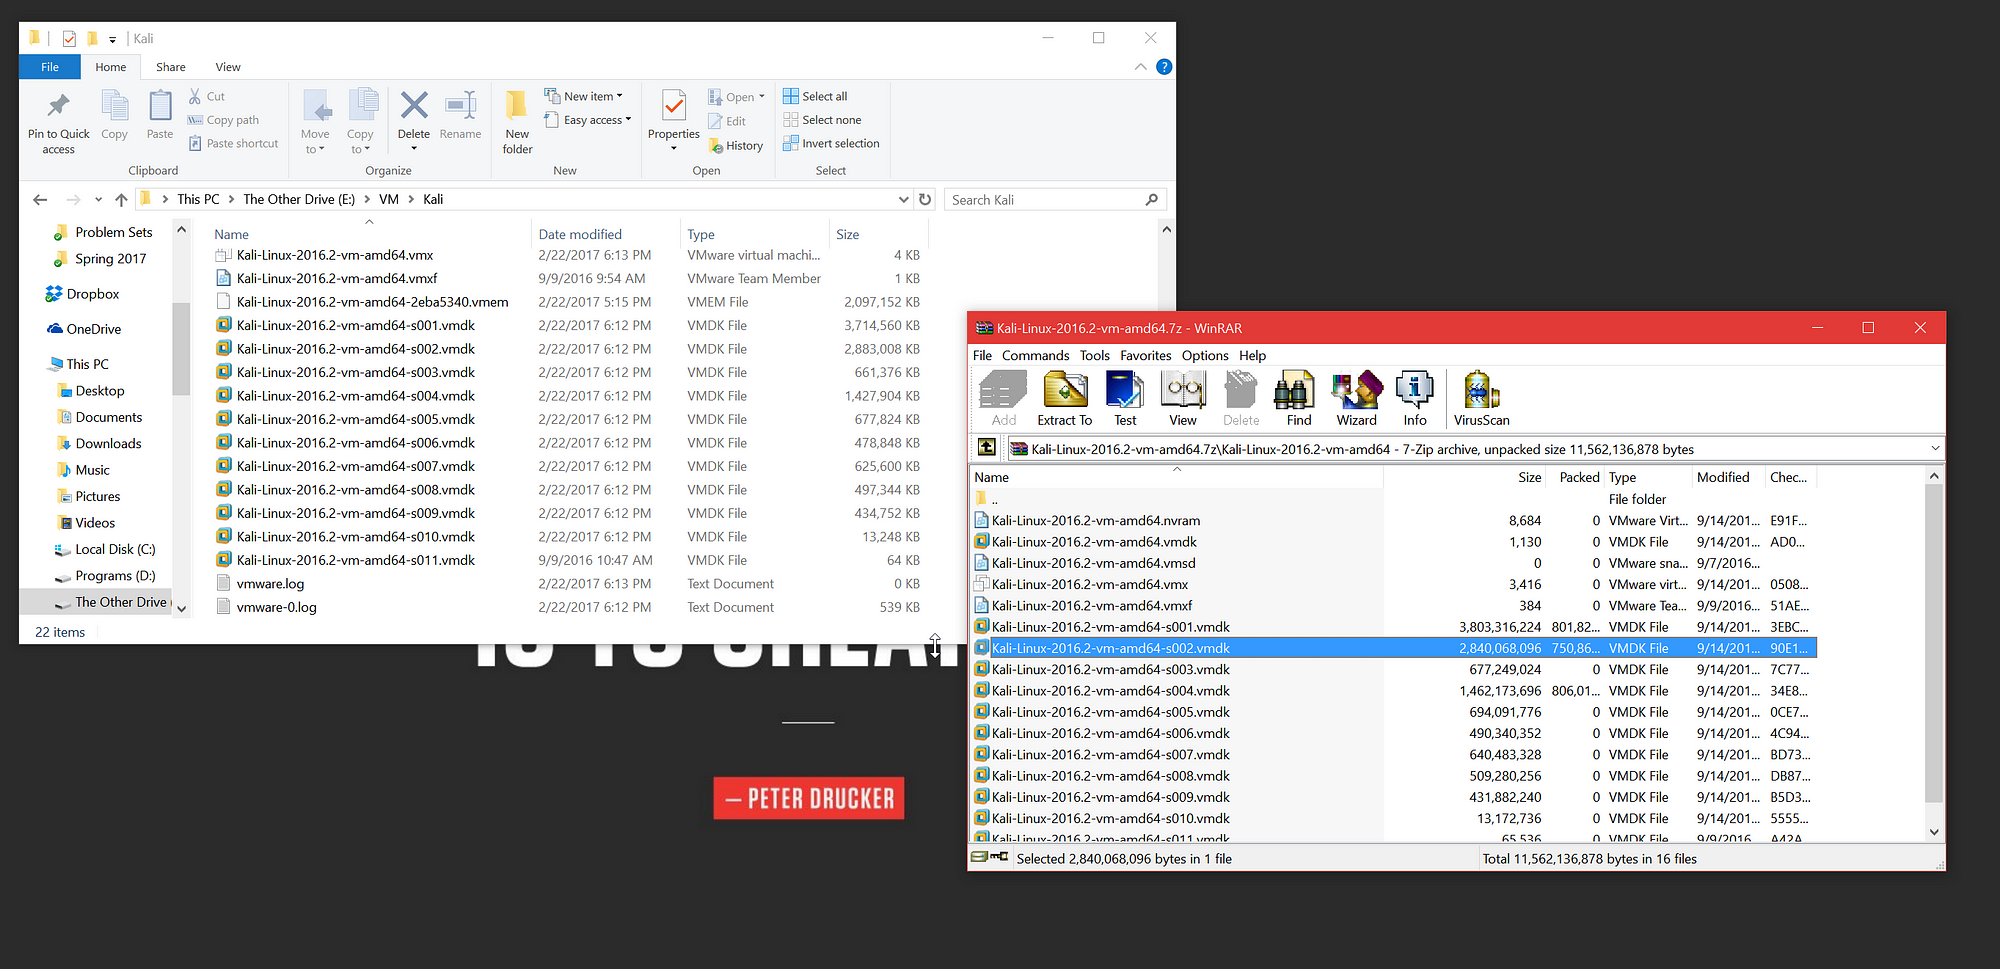Image resolution: width=2000 pixels, height=969 pixels.
Task: Open the WinRAR Commands menu
Action: tap(1035, 355)
